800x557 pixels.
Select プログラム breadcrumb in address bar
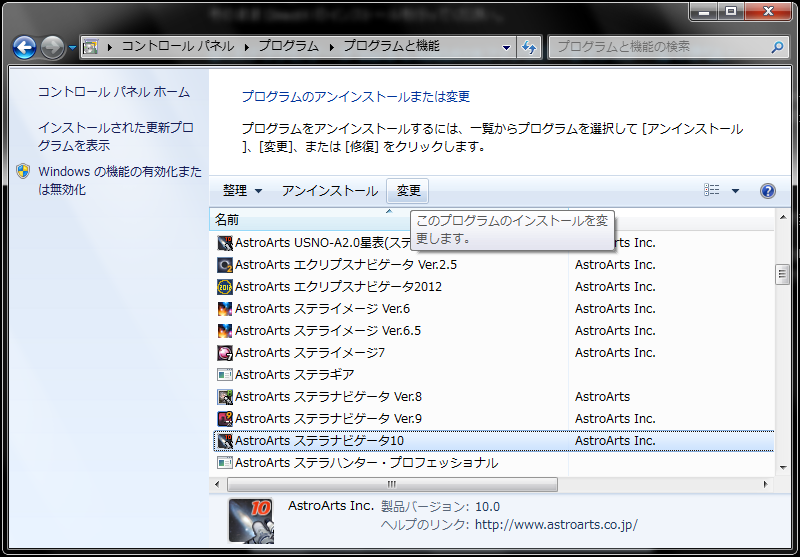[x=288, y=46]
